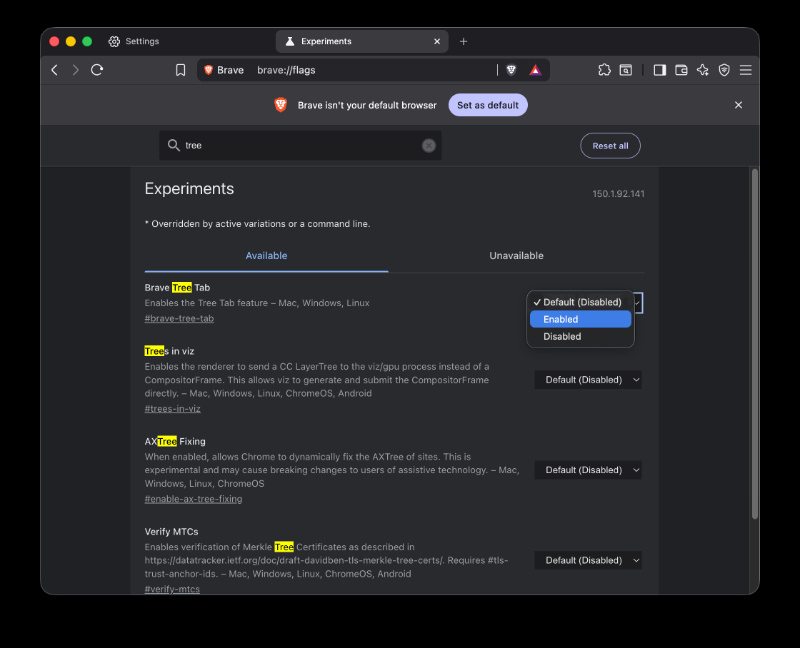Click the Verify MTCs flag title

point(171,532)
